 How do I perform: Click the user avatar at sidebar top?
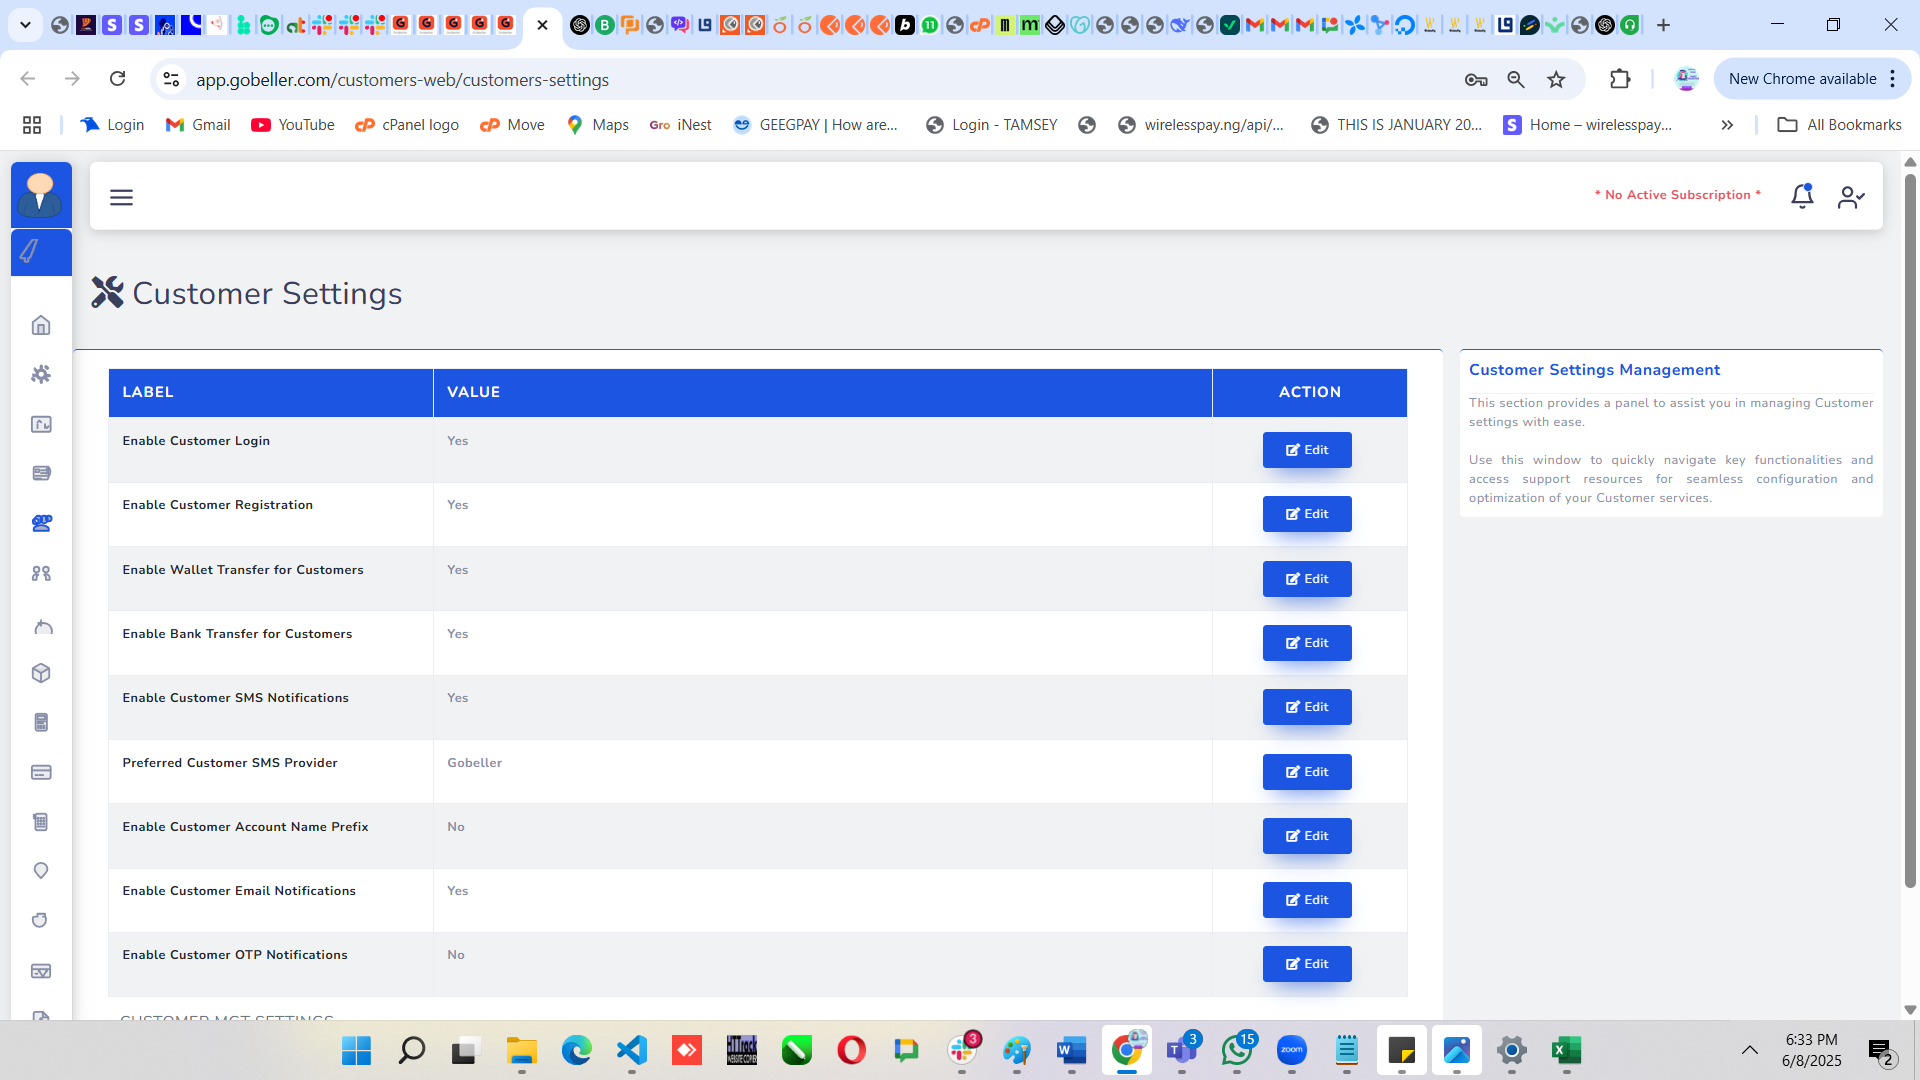(x=41, y=194)
